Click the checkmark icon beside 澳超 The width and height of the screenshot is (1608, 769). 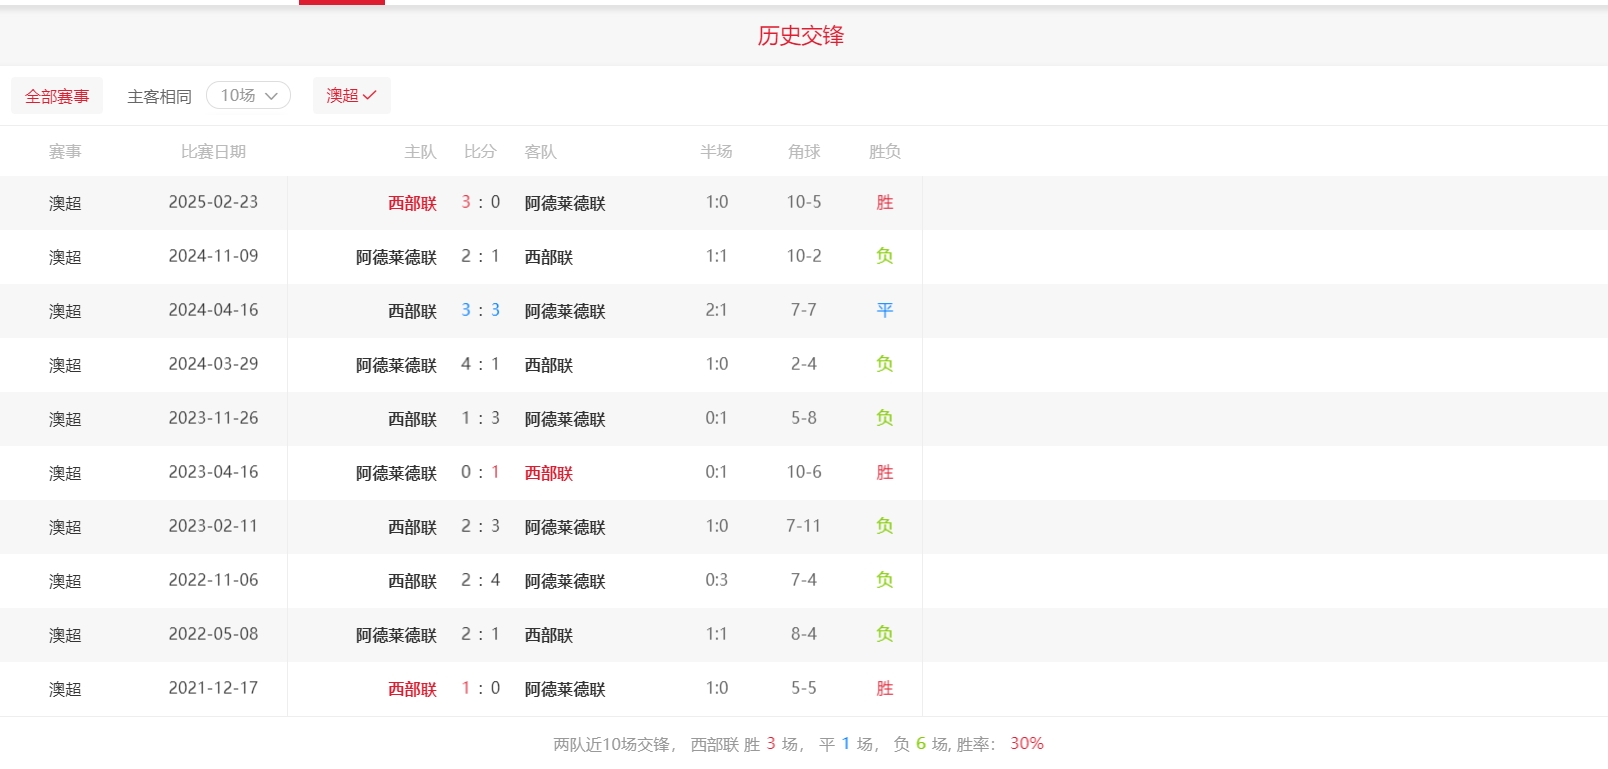pos(370,95)
